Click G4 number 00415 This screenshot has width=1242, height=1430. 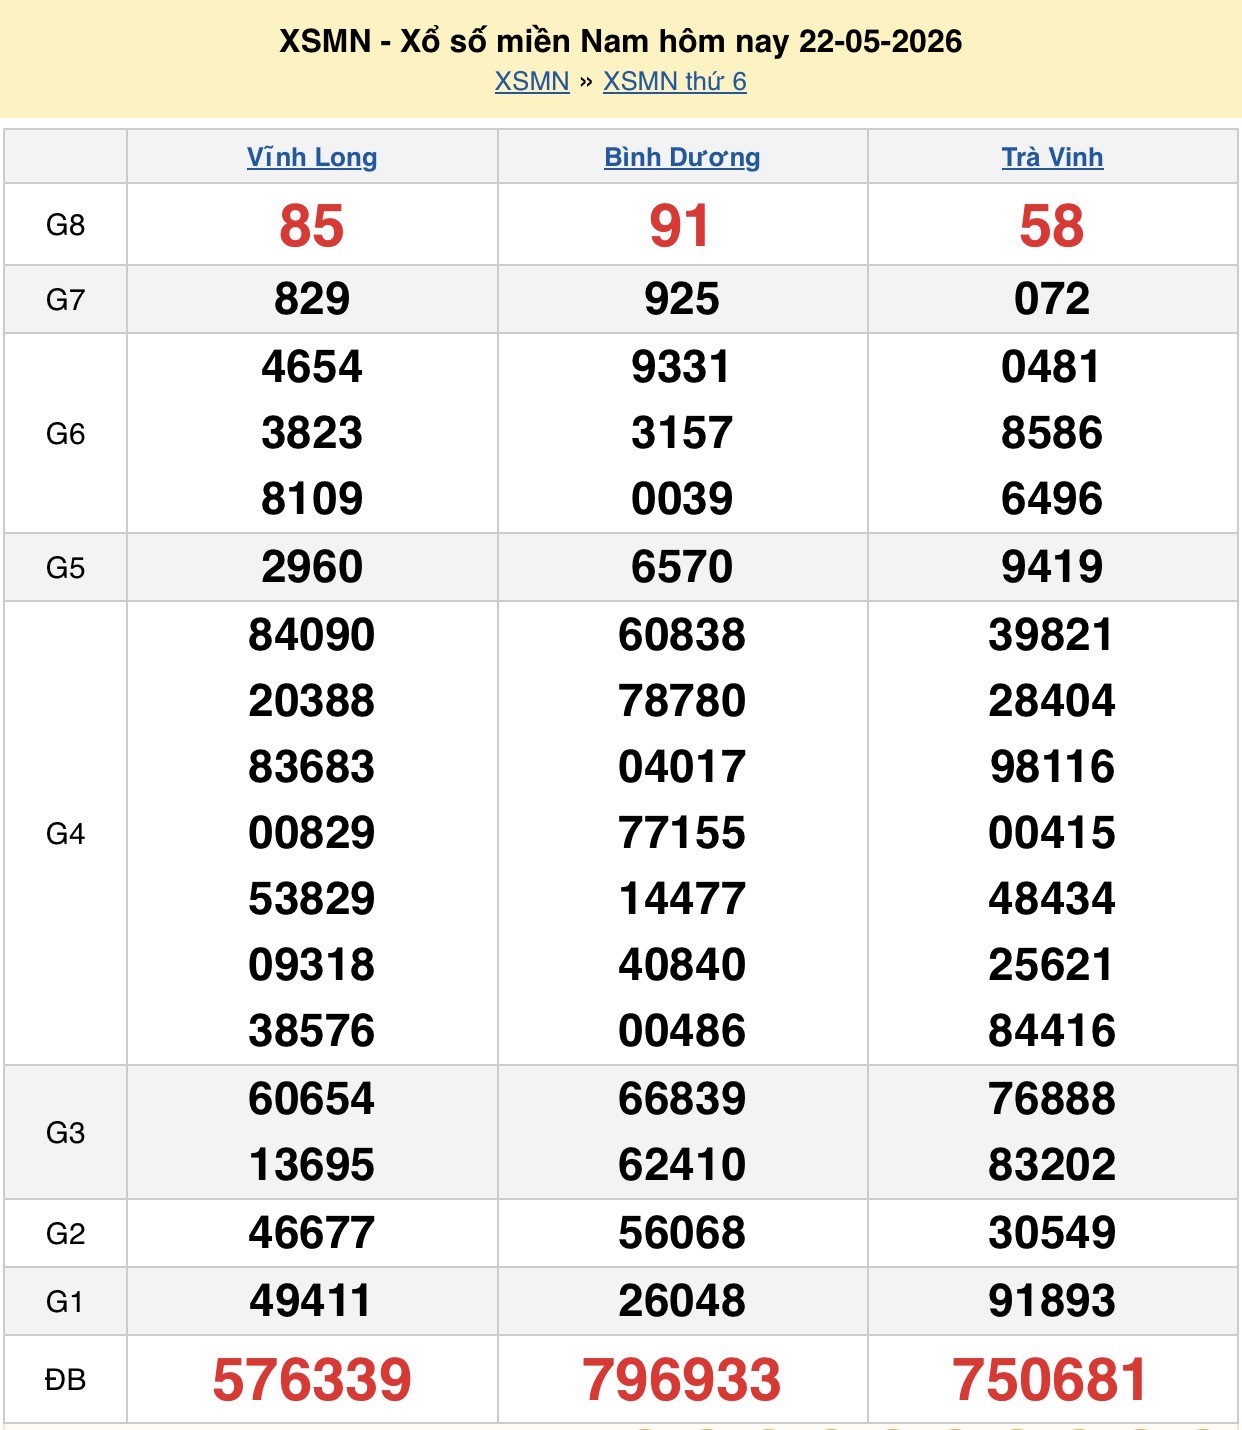coord(1052,833)
